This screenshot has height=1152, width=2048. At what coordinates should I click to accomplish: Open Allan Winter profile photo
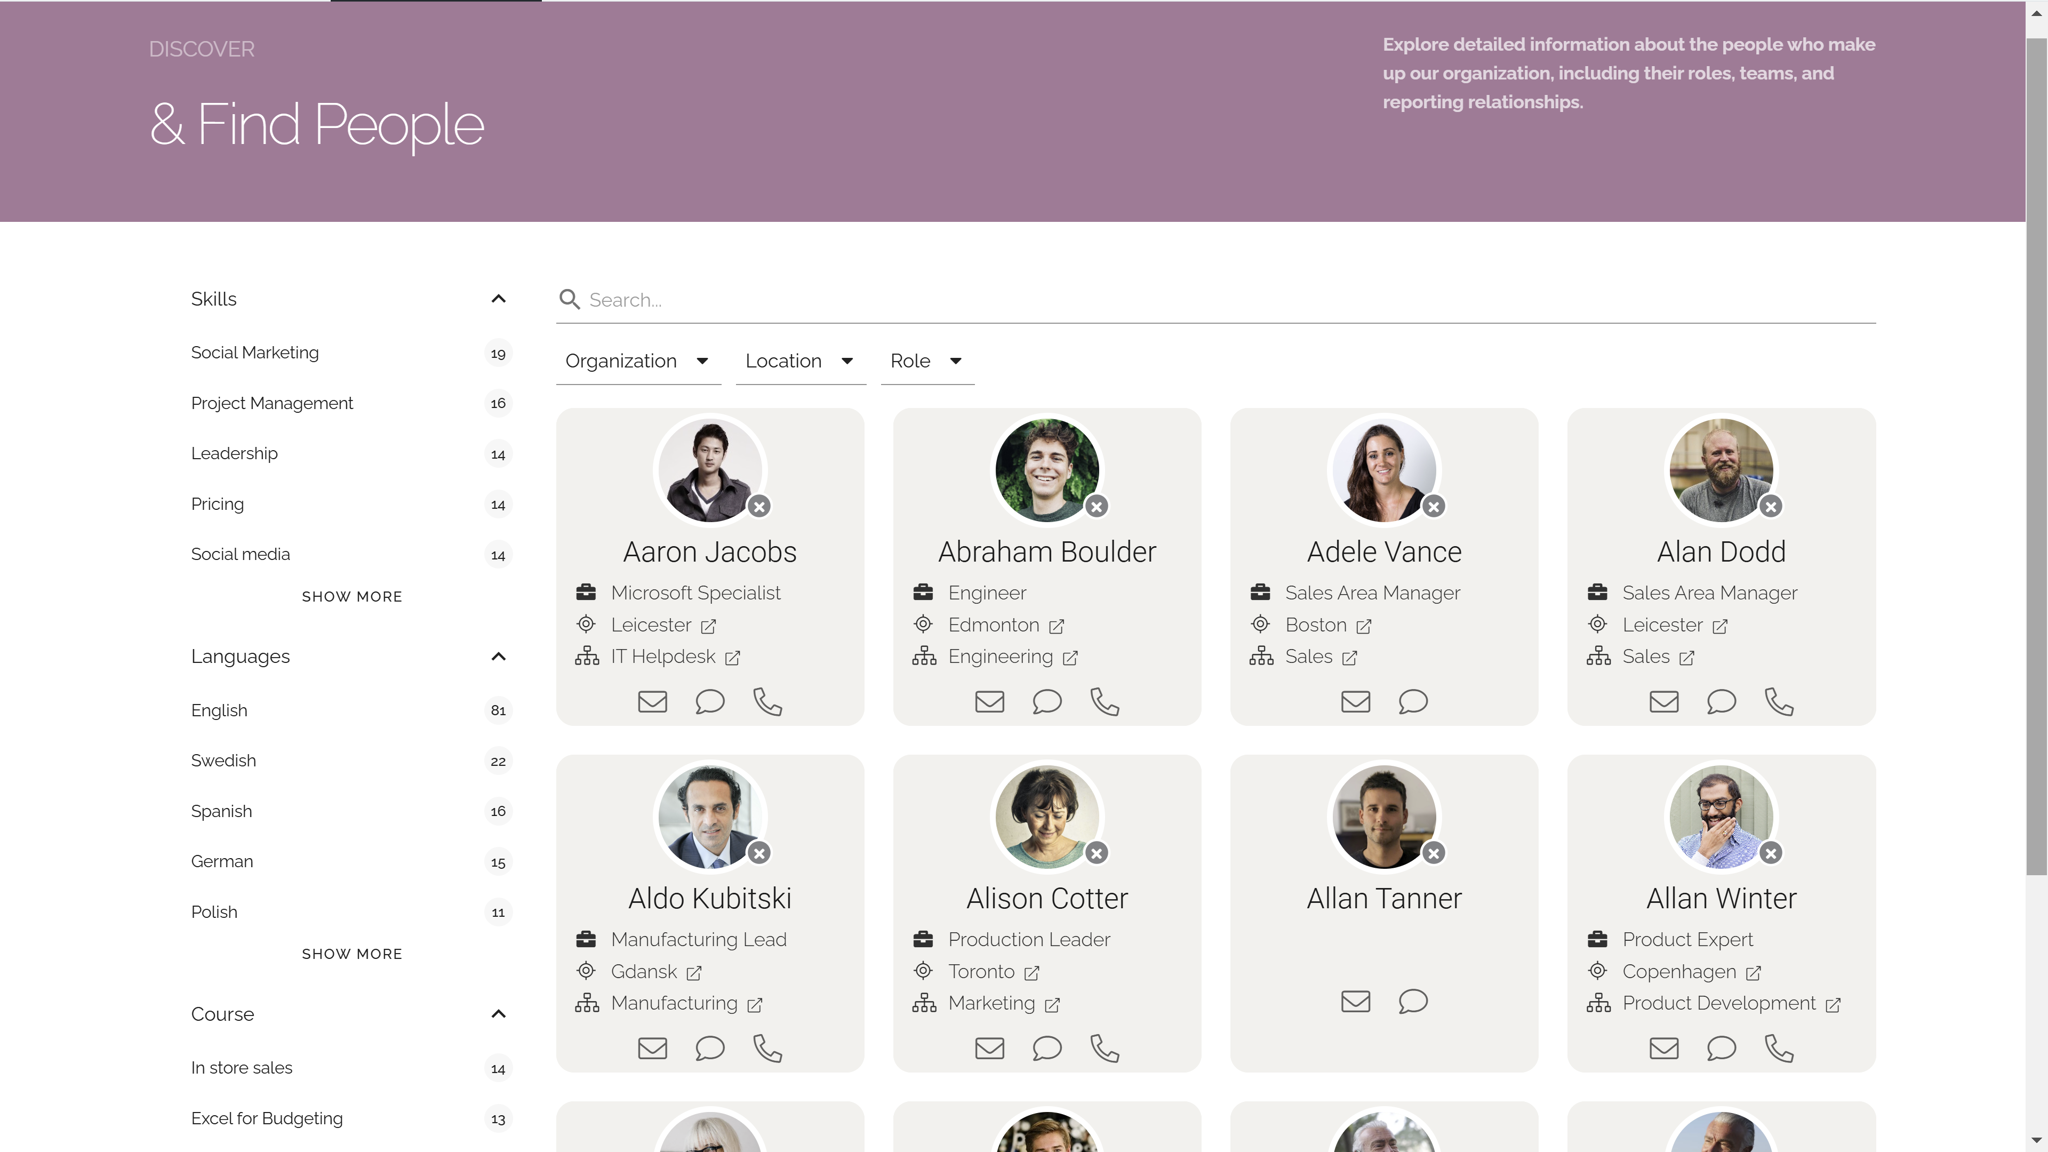point(1721,817)
